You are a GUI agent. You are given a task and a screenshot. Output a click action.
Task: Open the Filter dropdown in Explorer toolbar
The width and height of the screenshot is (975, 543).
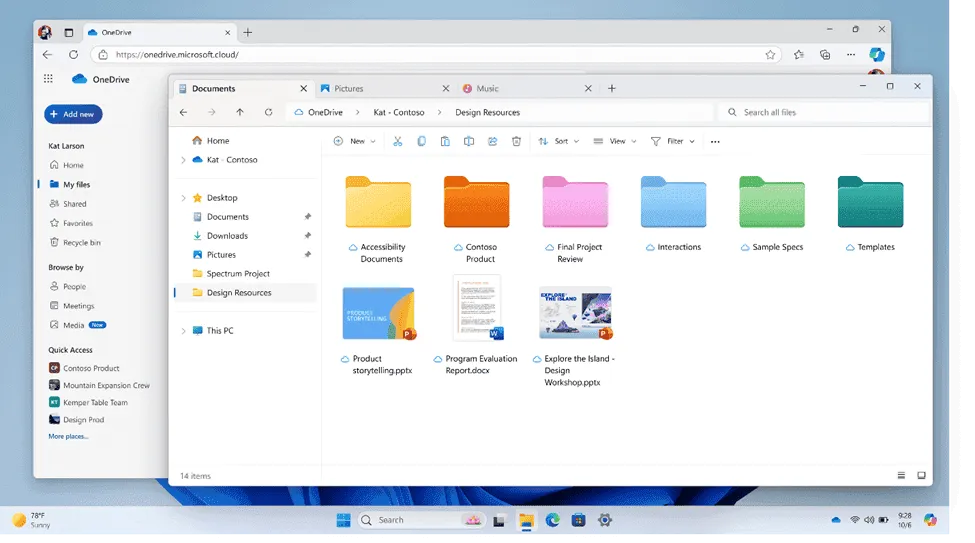pos(672,141)
